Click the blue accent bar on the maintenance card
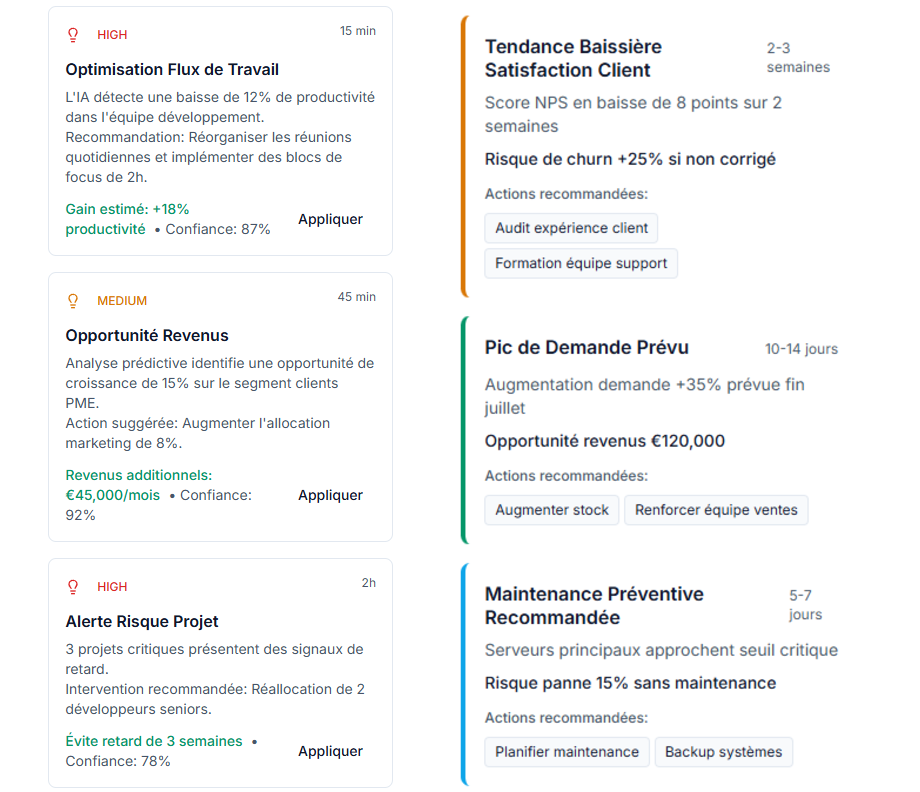This screenshot has height=792, width=920. (464, 674)
